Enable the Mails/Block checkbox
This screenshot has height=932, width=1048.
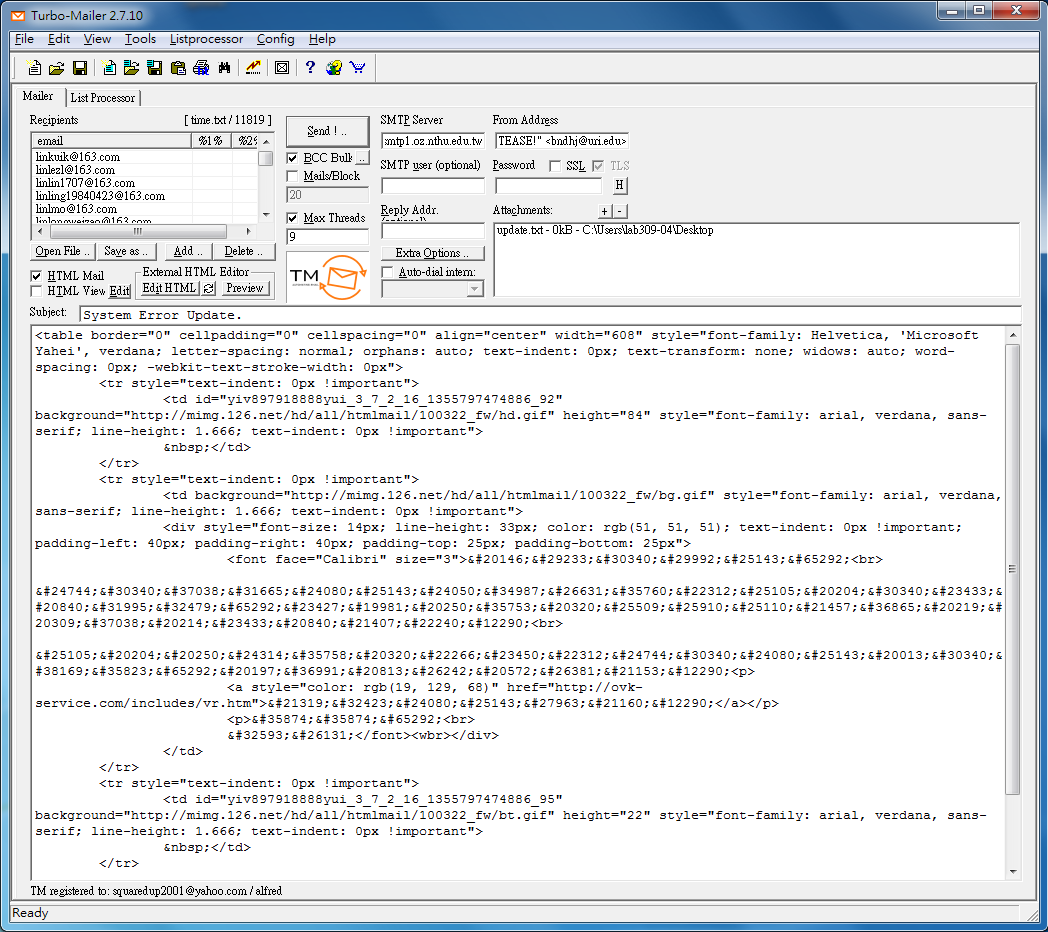point(293,176)
